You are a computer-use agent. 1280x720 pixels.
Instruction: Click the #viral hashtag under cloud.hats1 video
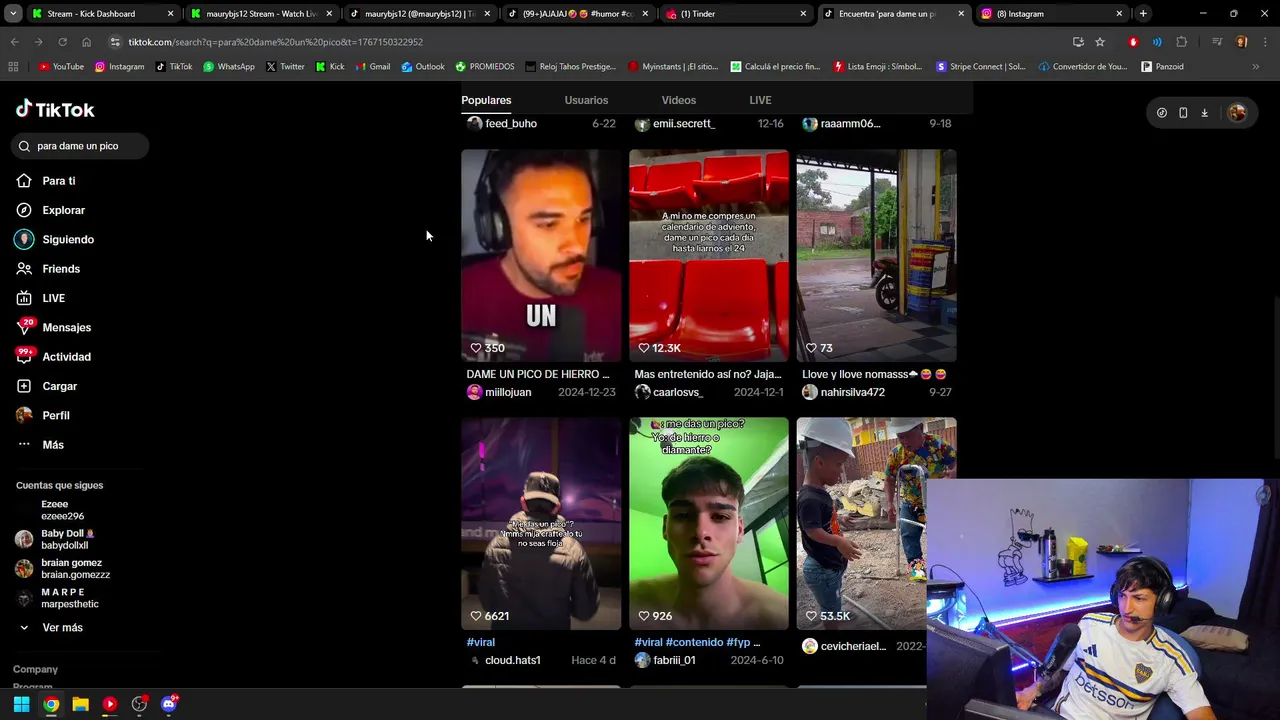(x=481, y=642)
